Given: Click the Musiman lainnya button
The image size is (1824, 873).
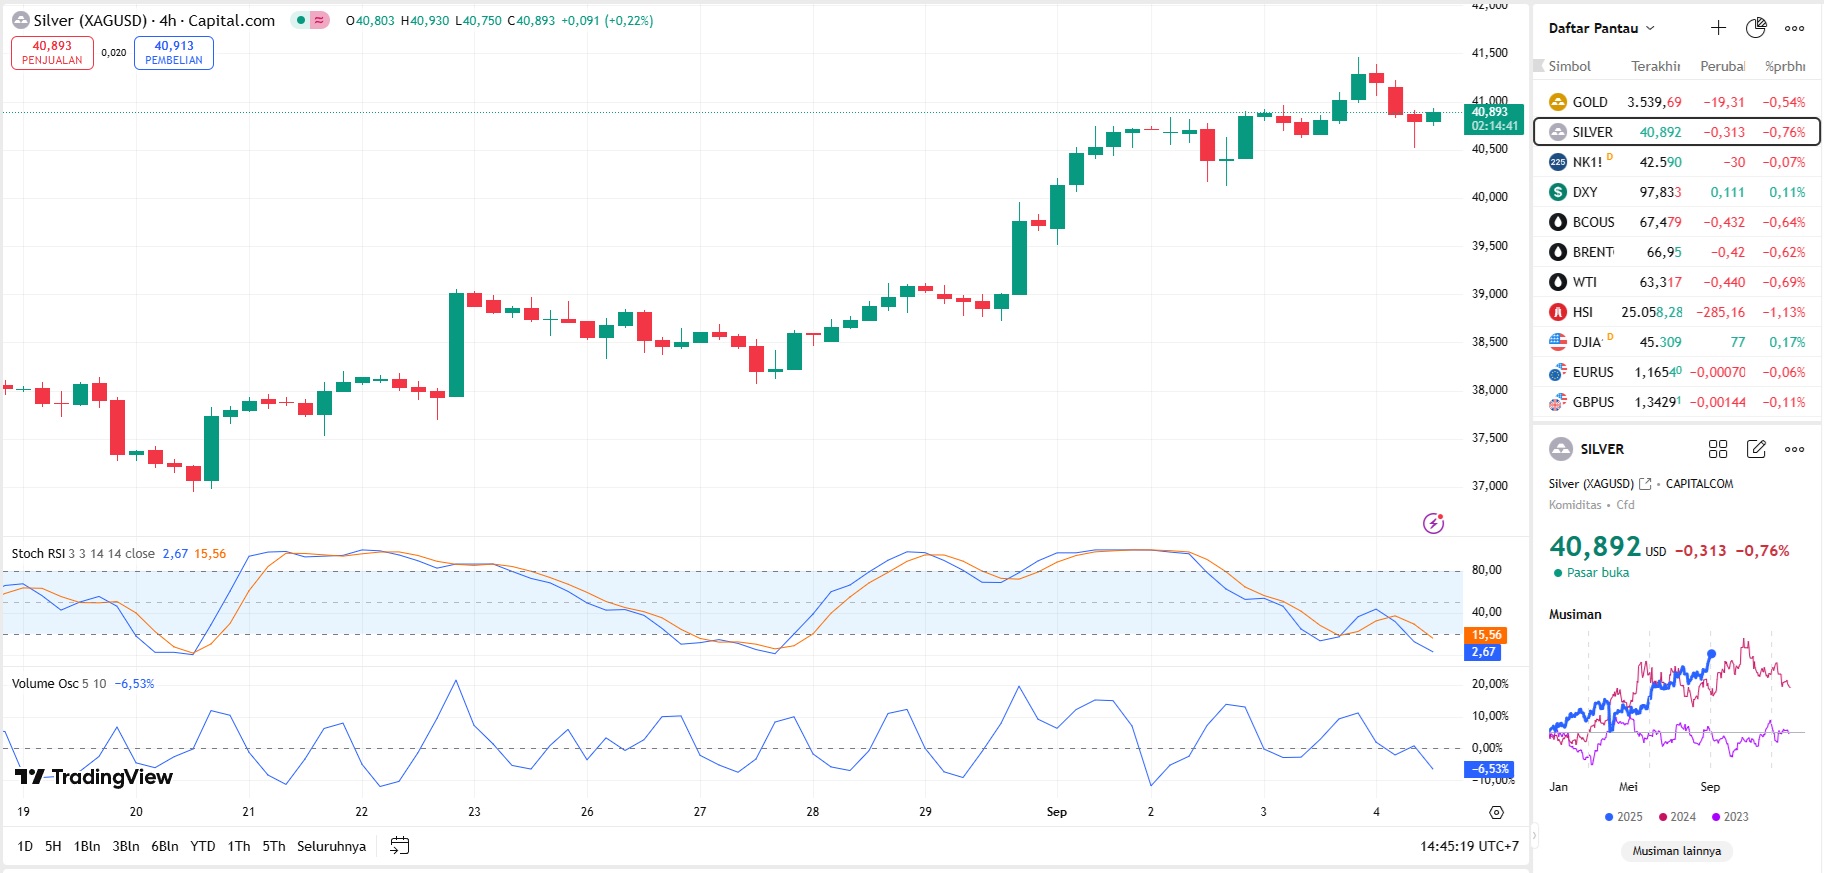Looking at the screenshot, I should 1677,851.
